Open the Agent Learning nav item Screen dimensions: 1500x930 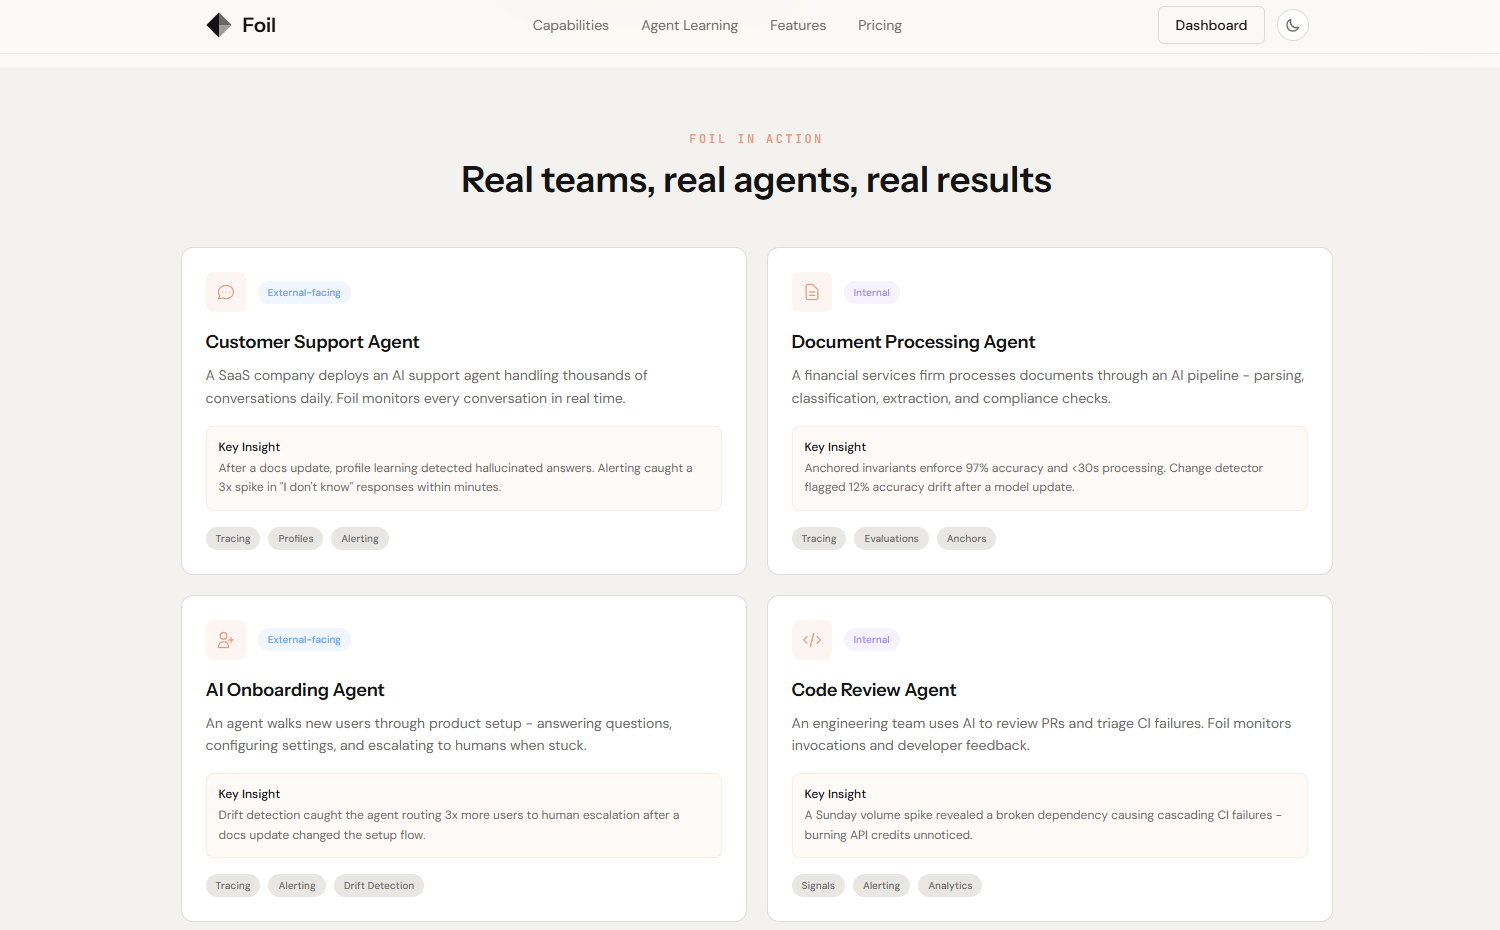click(690, 25)
